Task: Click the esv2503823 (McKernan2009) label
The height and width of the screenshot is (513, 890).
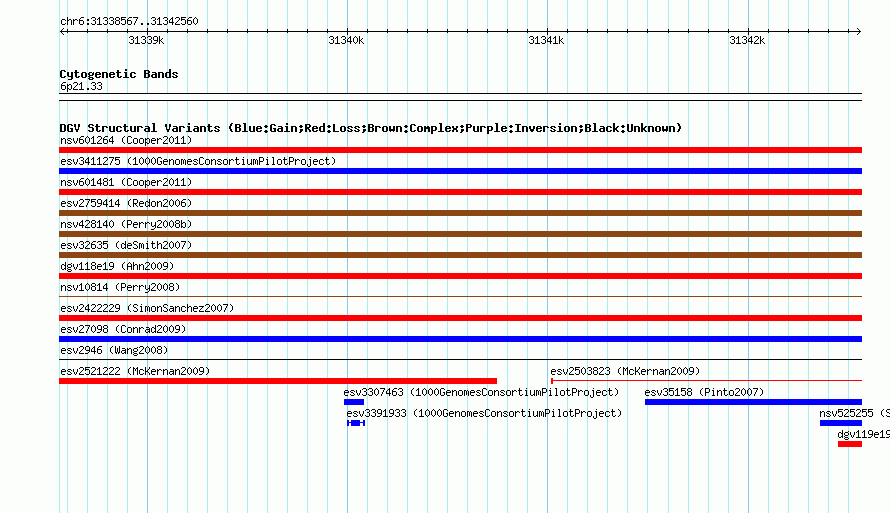Action: [625, 371]
